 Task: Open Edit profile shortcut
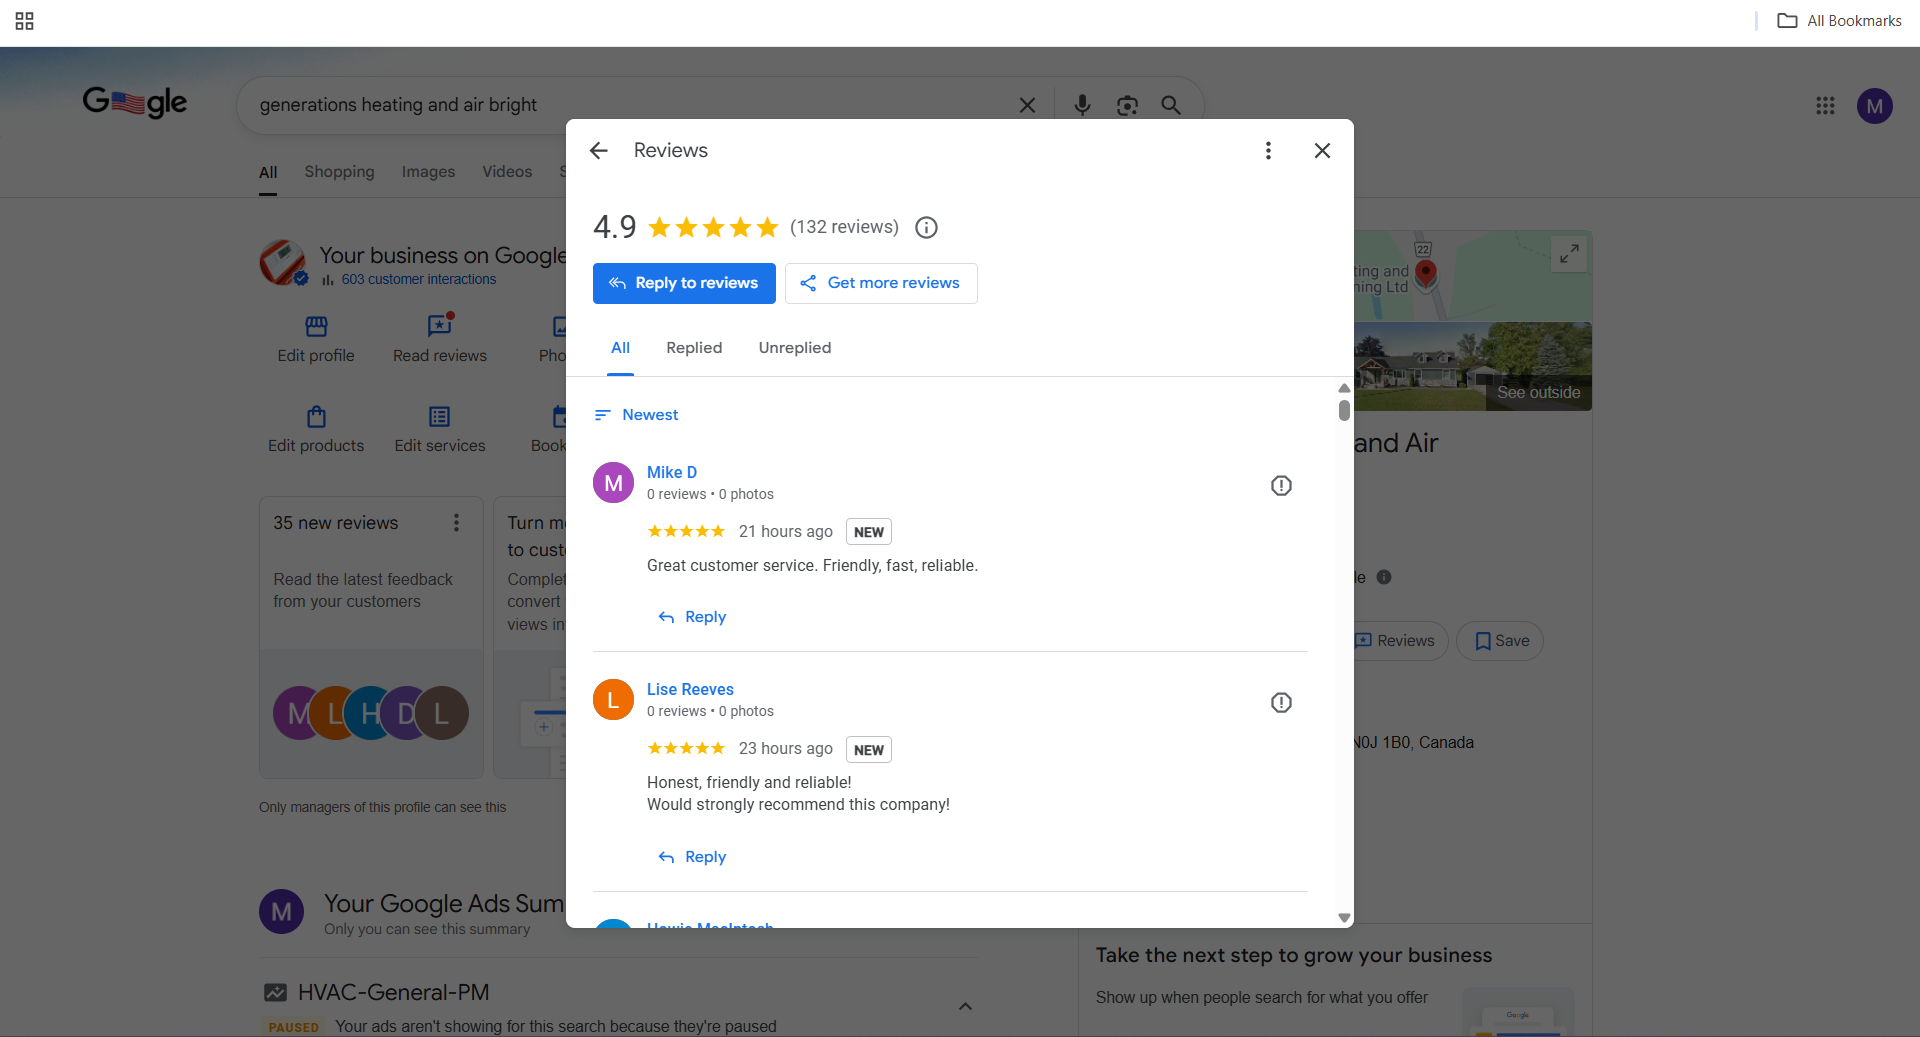point(316,339)
